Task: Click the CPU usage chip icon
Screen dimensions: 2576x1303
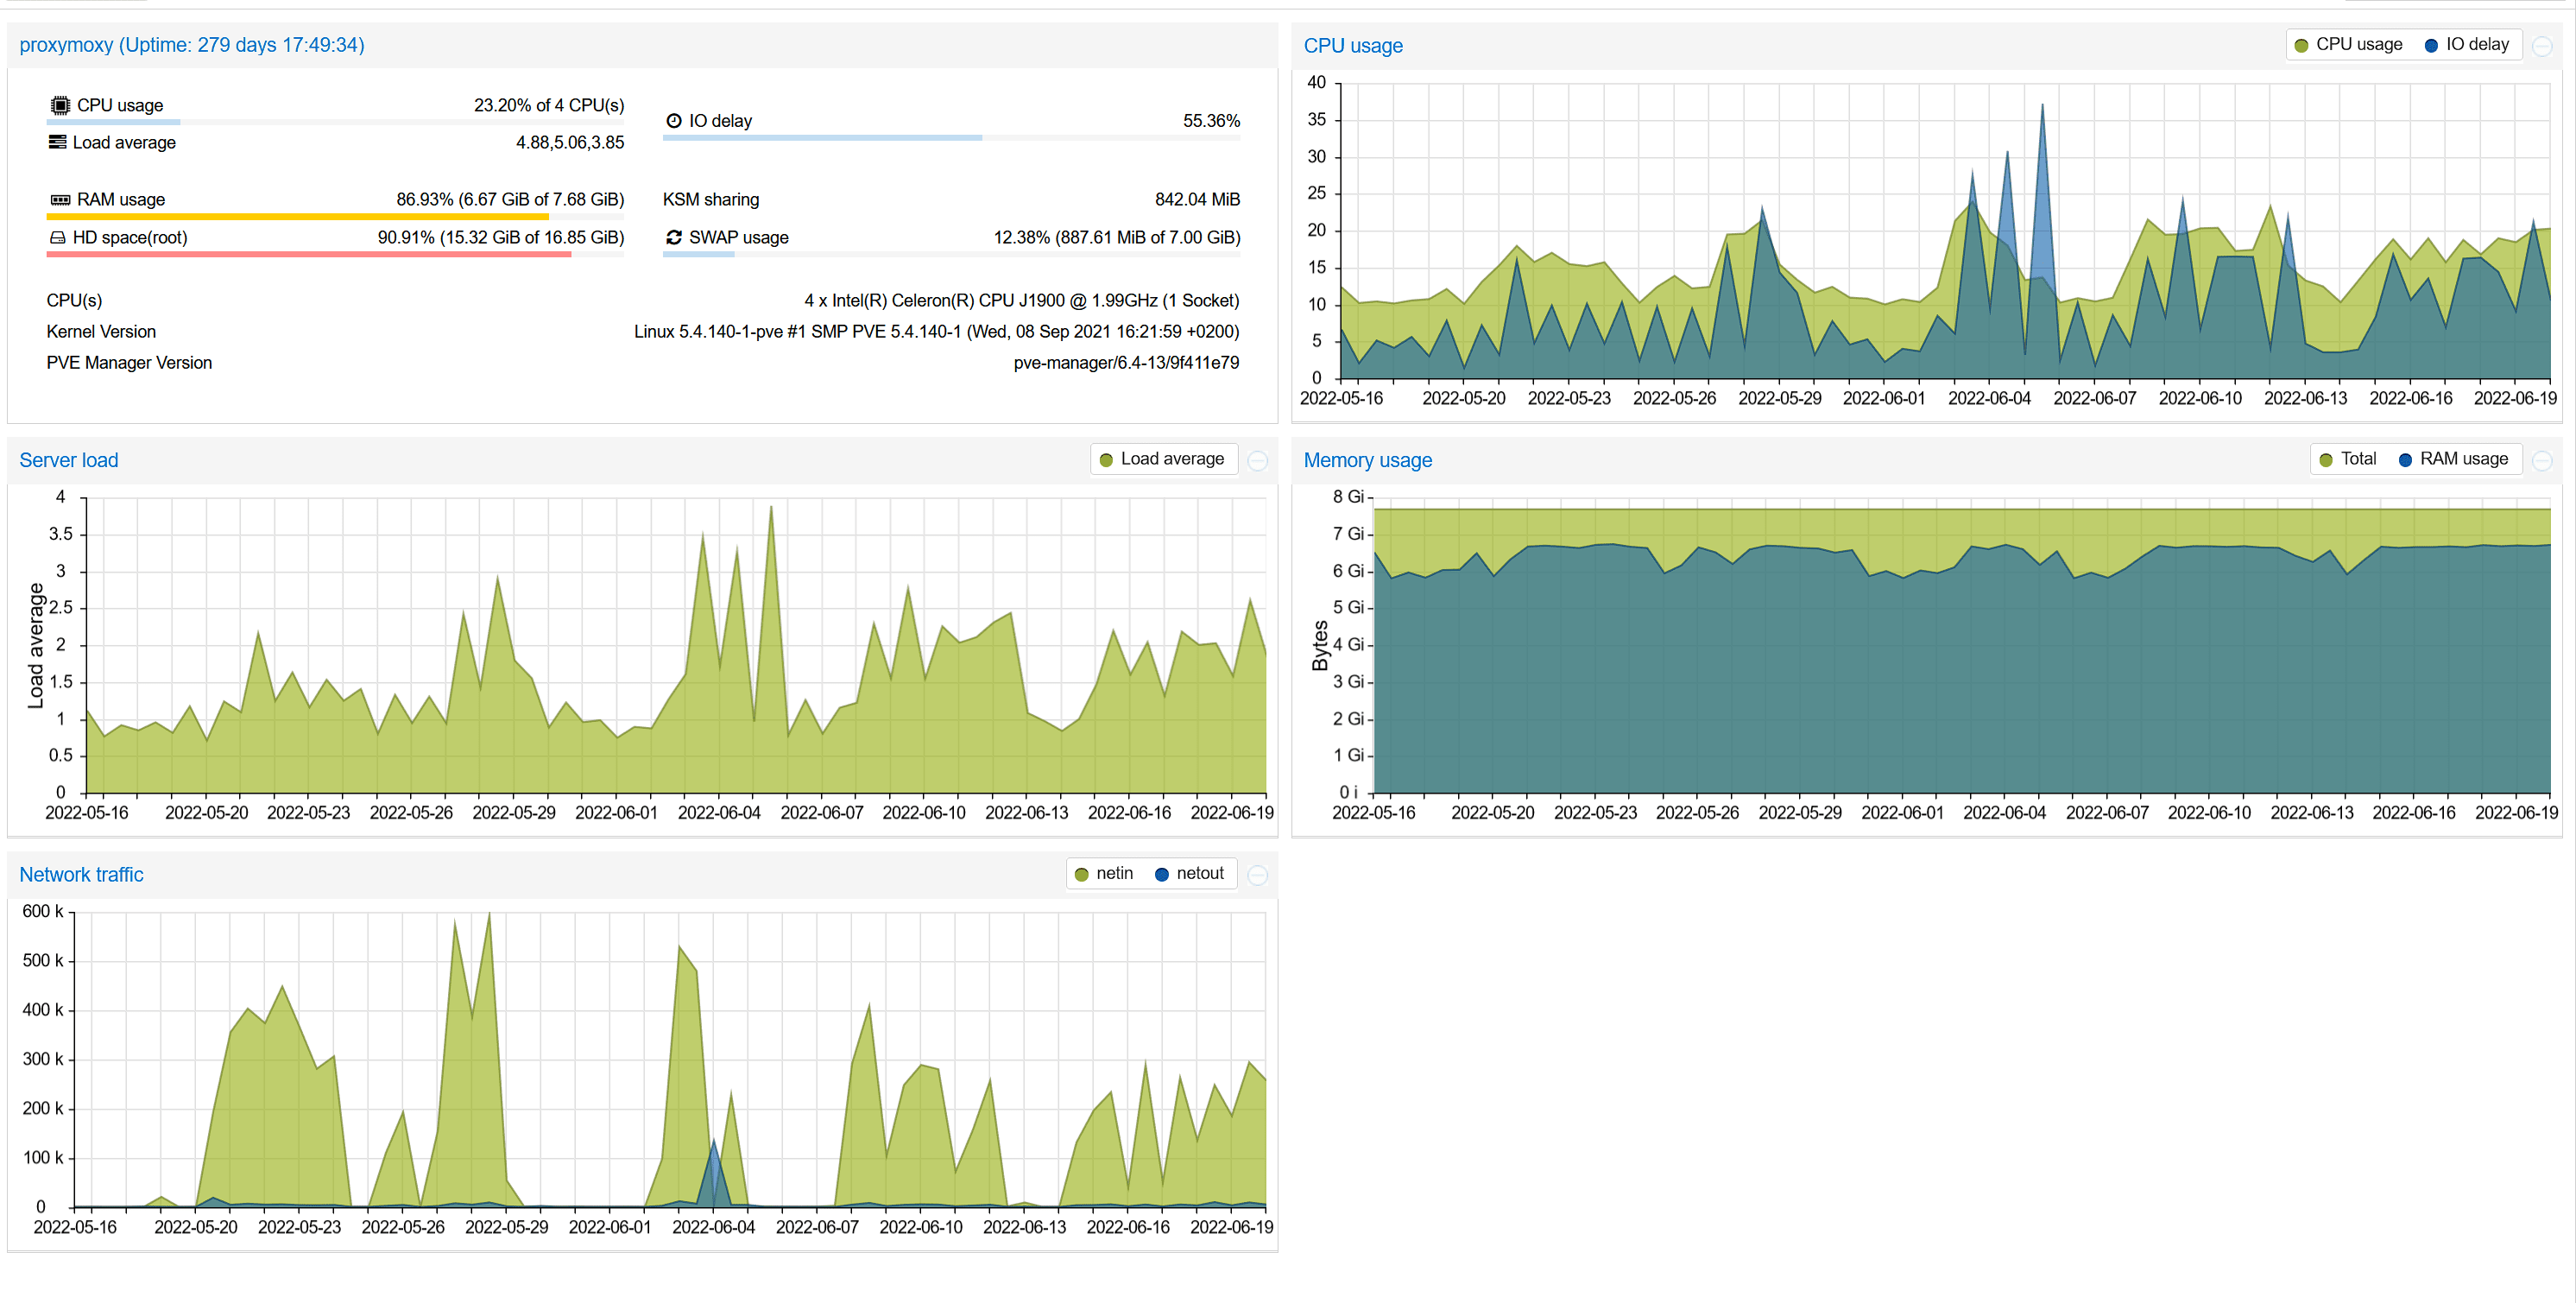Action: (x=60, y=105)
